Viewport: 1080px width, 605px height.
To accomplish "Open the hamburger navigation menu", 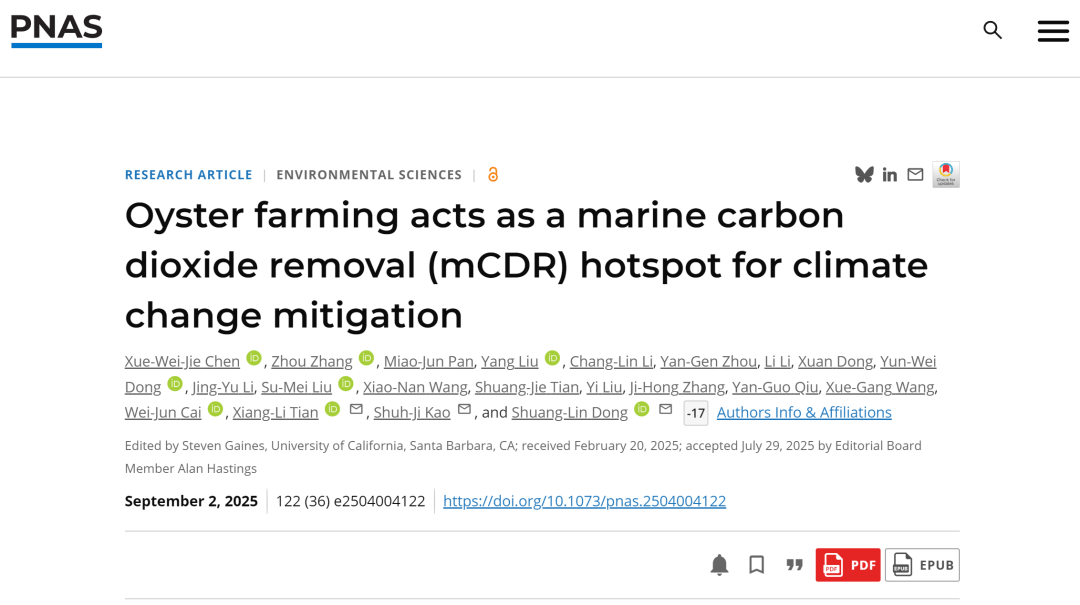I will tap(1053, 31).
